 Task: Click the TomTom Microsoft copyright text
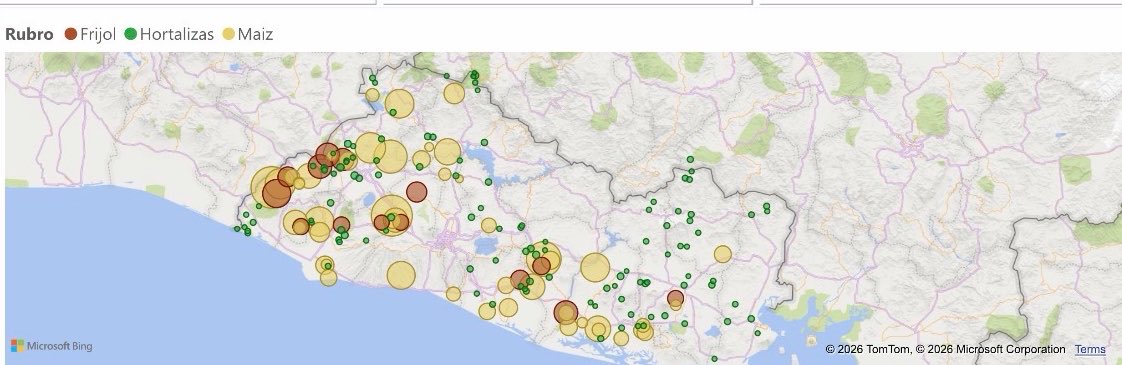(945, 349)
